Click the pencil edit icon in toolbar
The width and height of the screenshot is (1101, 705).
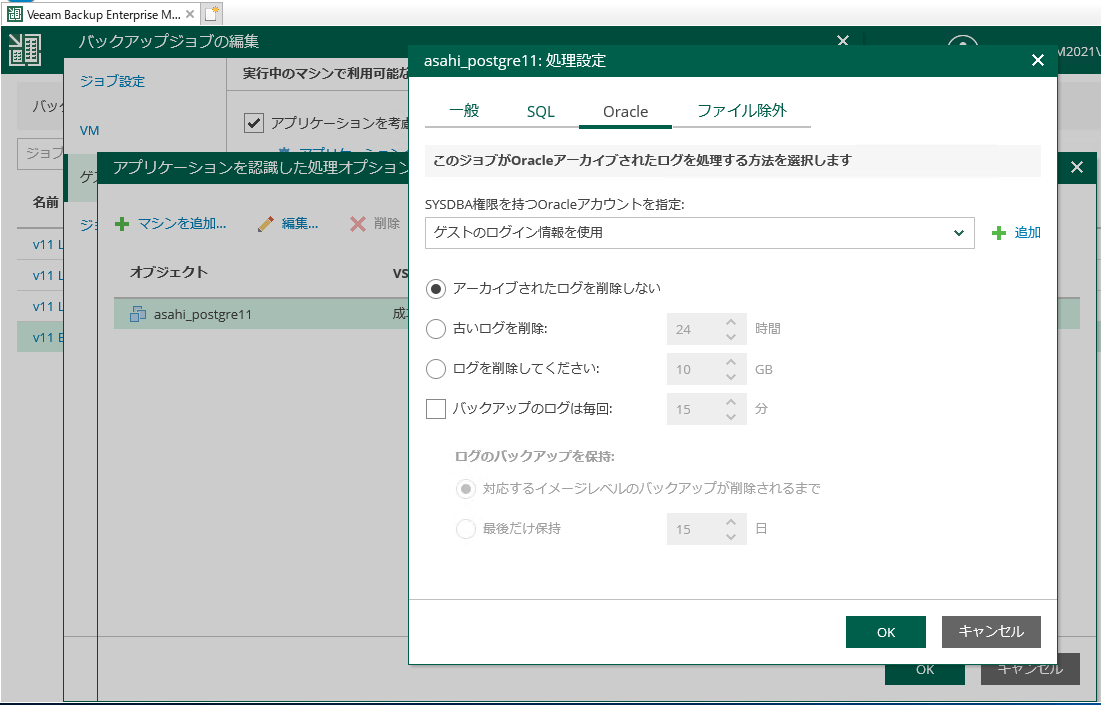tap(265, 224)
